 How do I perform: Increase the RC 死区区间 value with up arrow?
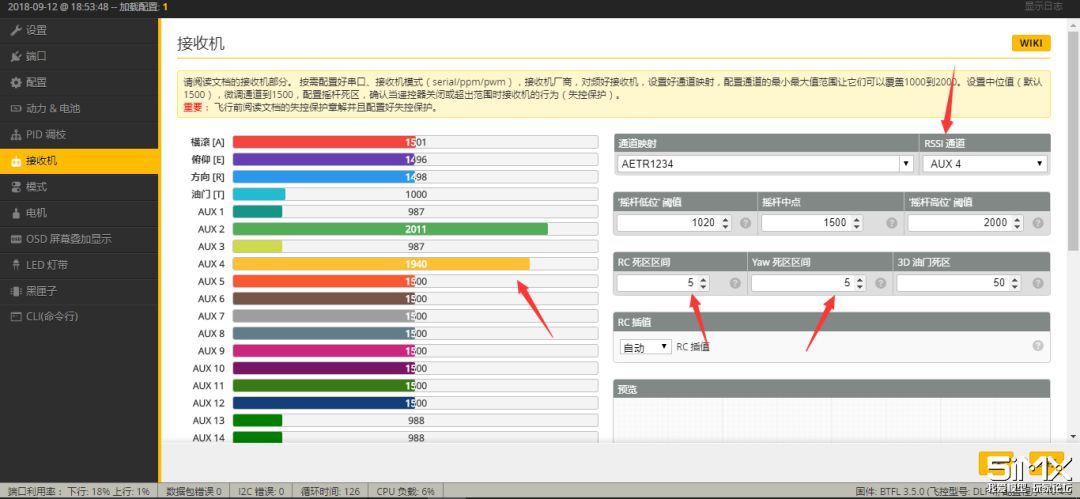[x=703, y=279]
